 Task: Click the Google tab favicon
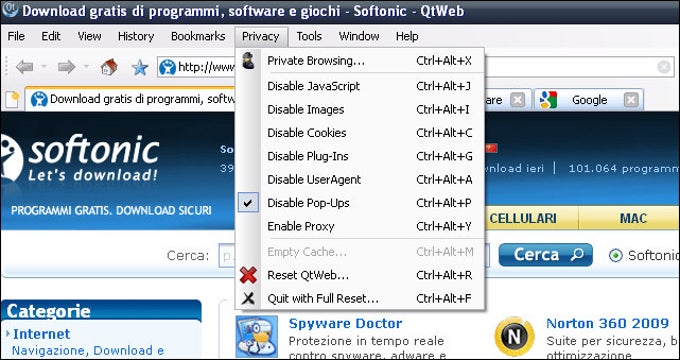point(549,100)
